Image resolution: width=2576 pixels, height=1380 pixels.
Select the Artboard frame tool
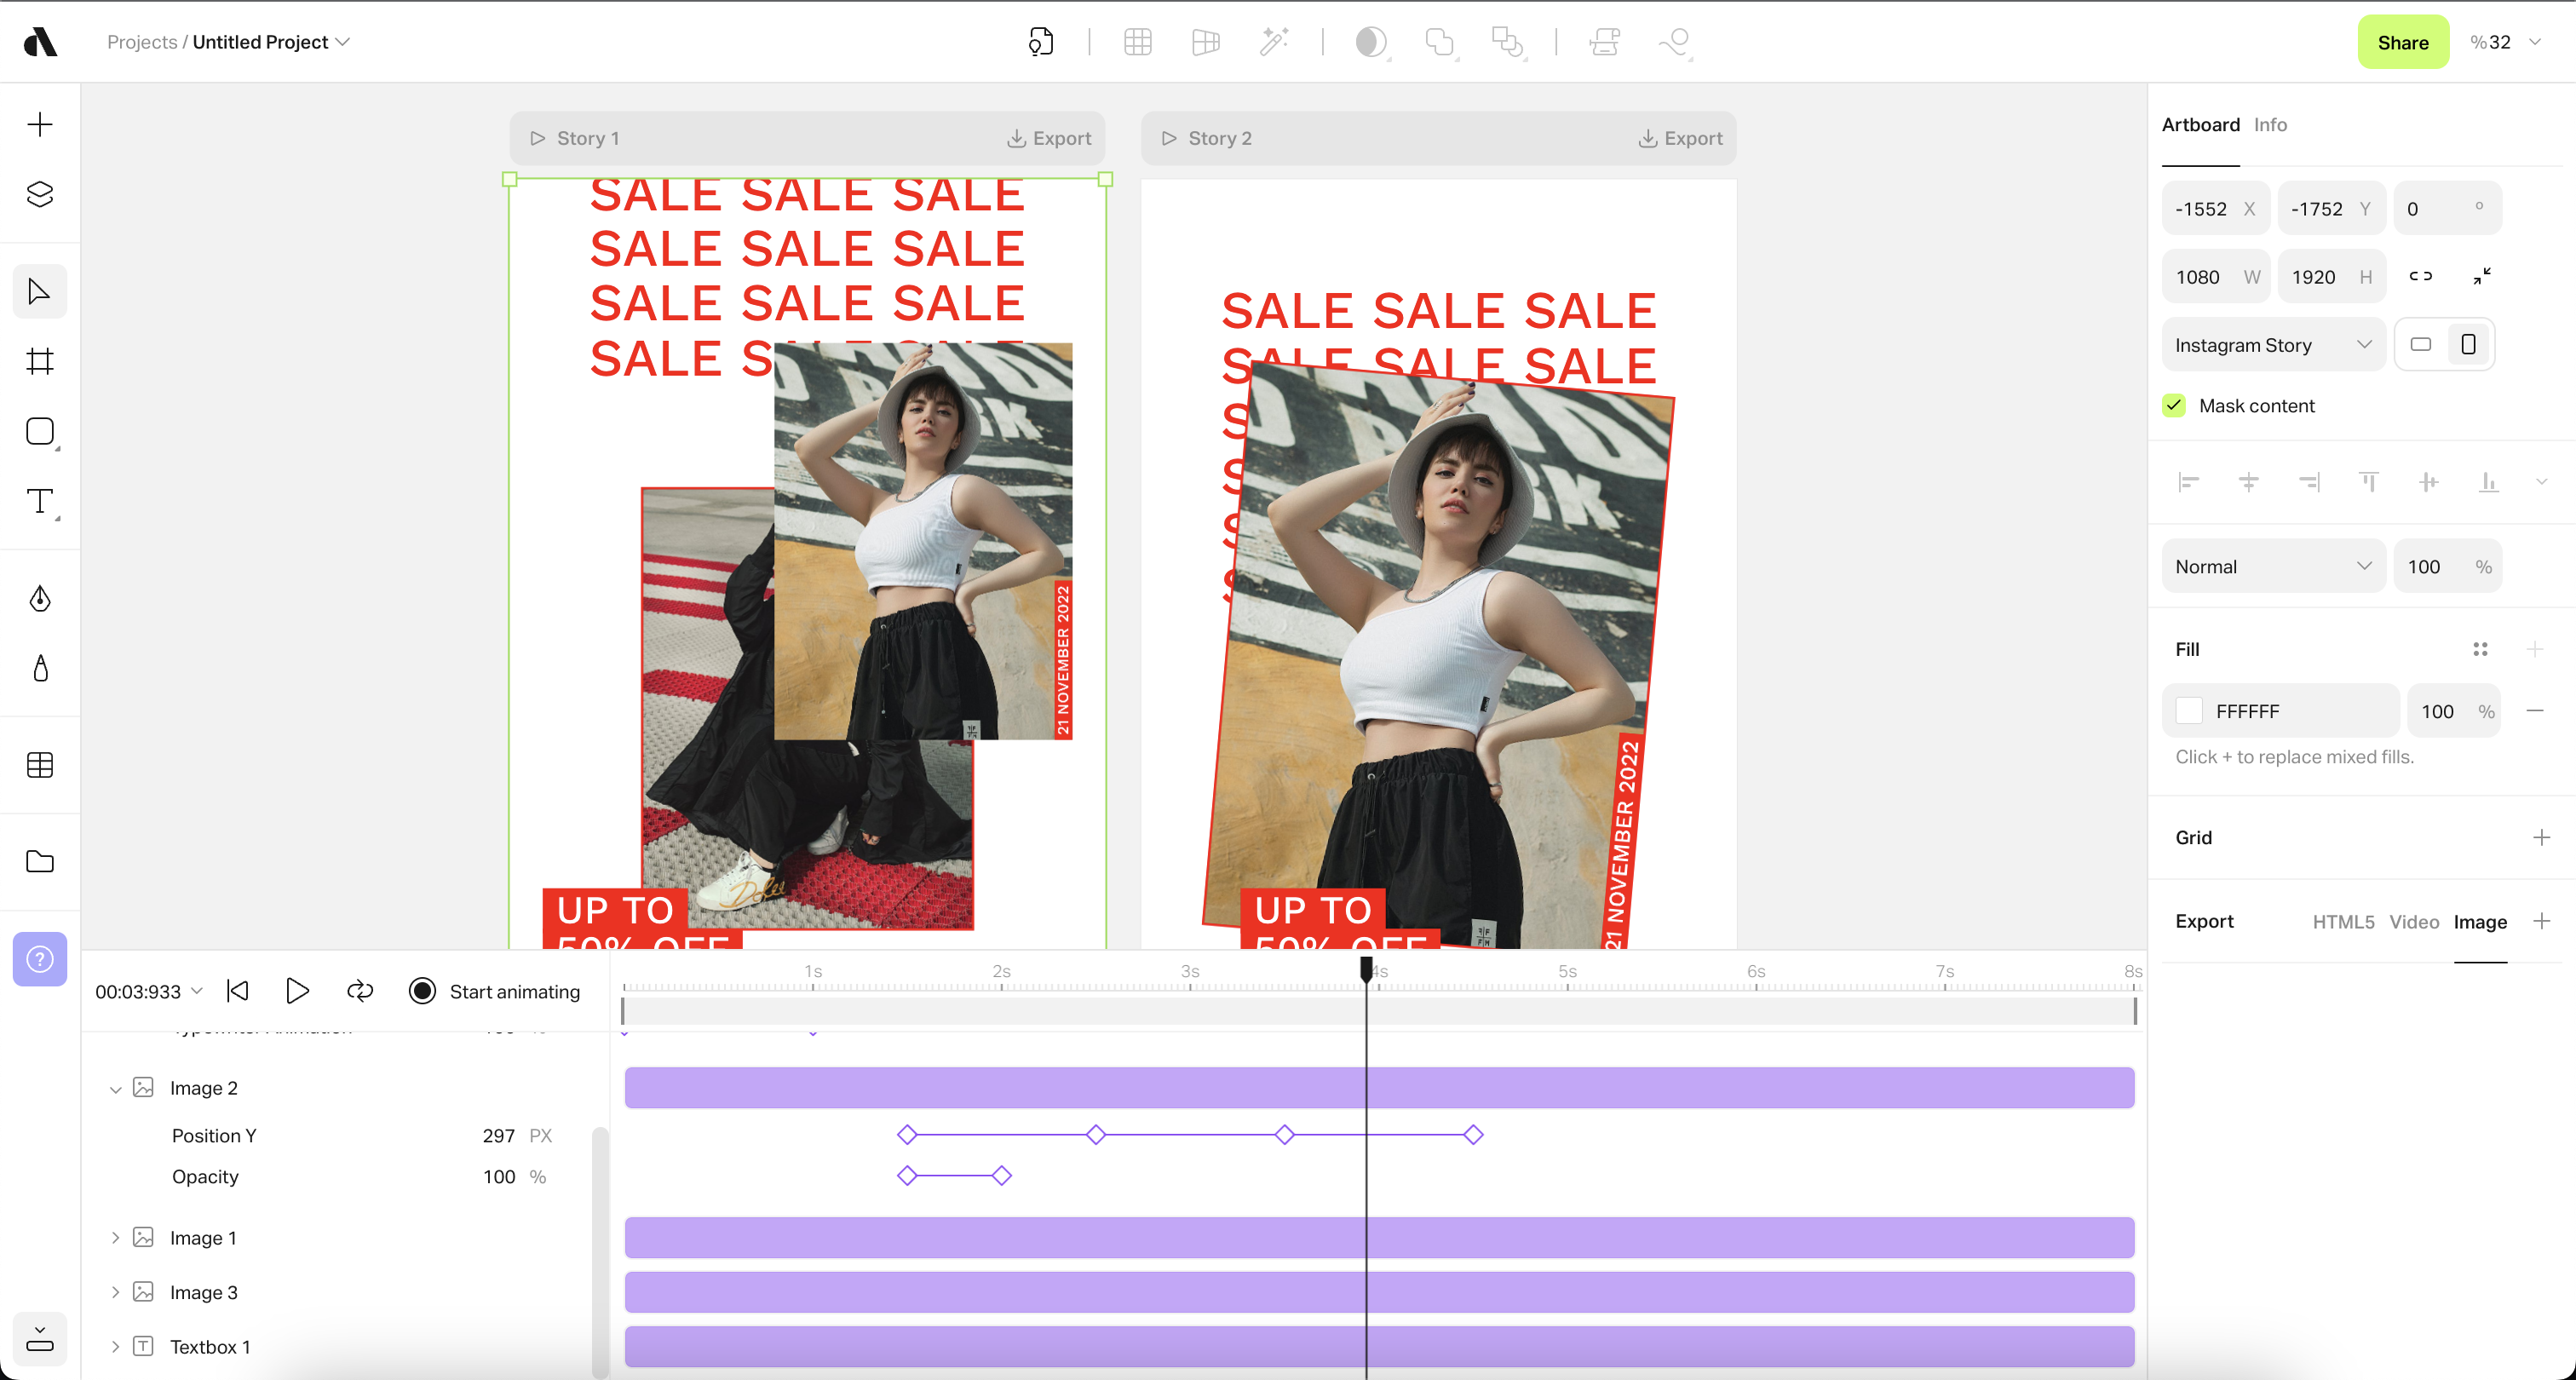point(40,361)
